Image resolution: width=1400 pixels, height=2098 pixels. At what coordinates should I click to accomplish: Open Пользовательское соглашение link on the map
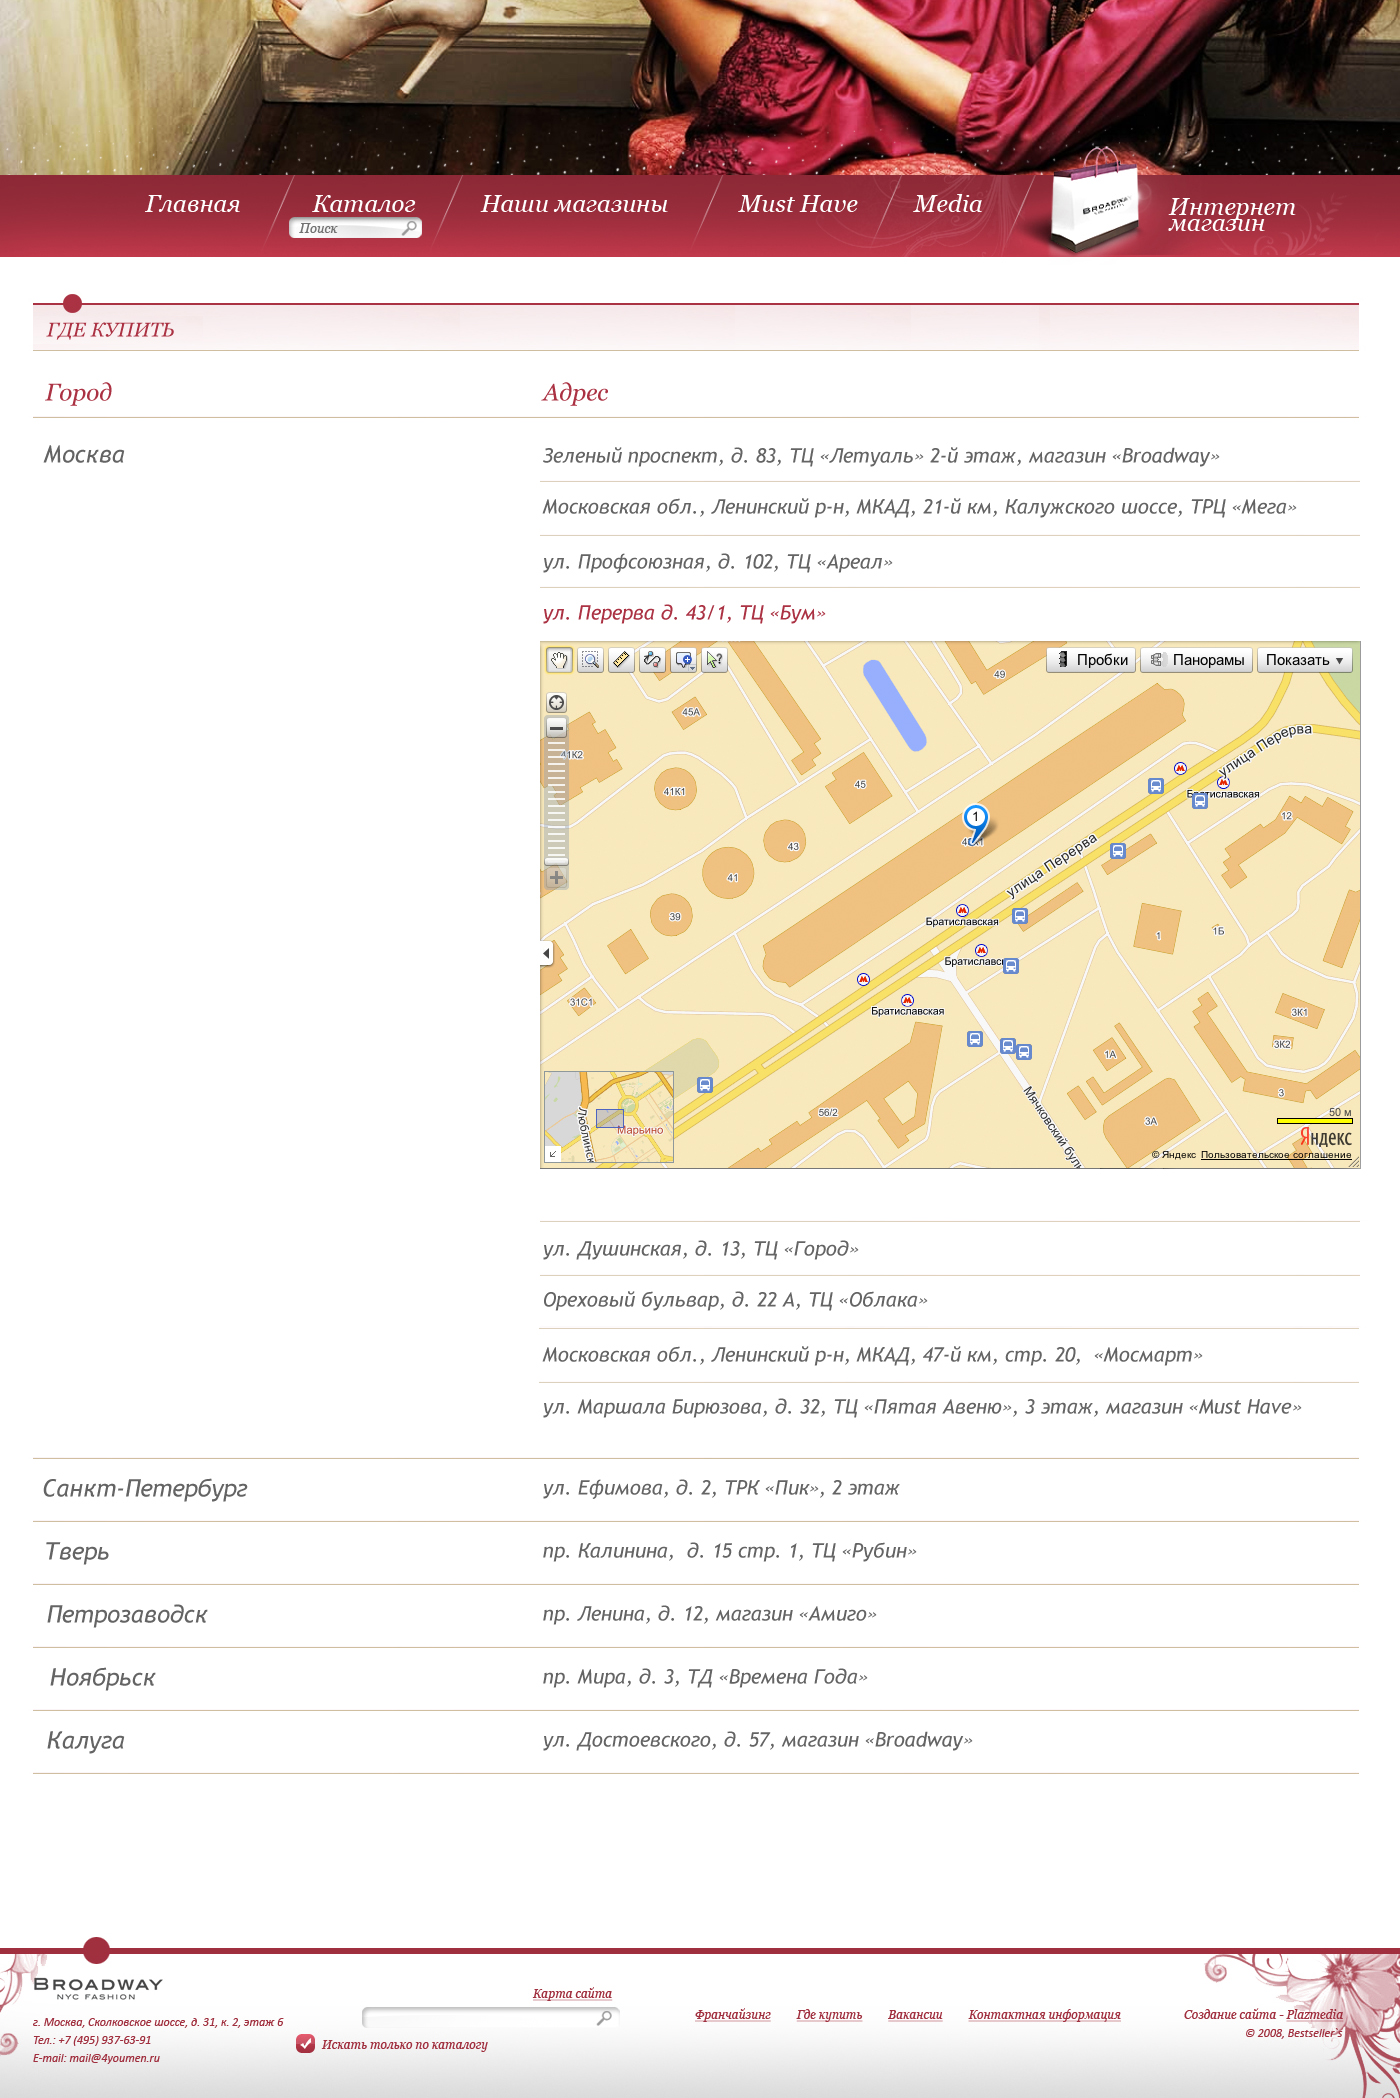pyautogui.click(x=1276, y=1155)
